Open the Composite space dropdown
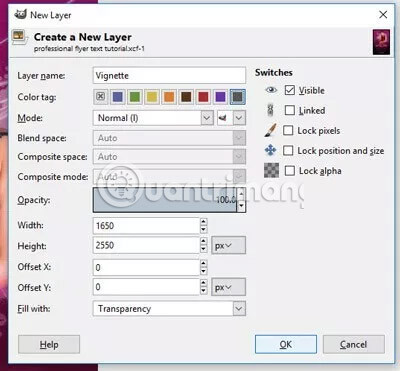Image resolution: width=400 pixels, height=371 pixels. 169,157
